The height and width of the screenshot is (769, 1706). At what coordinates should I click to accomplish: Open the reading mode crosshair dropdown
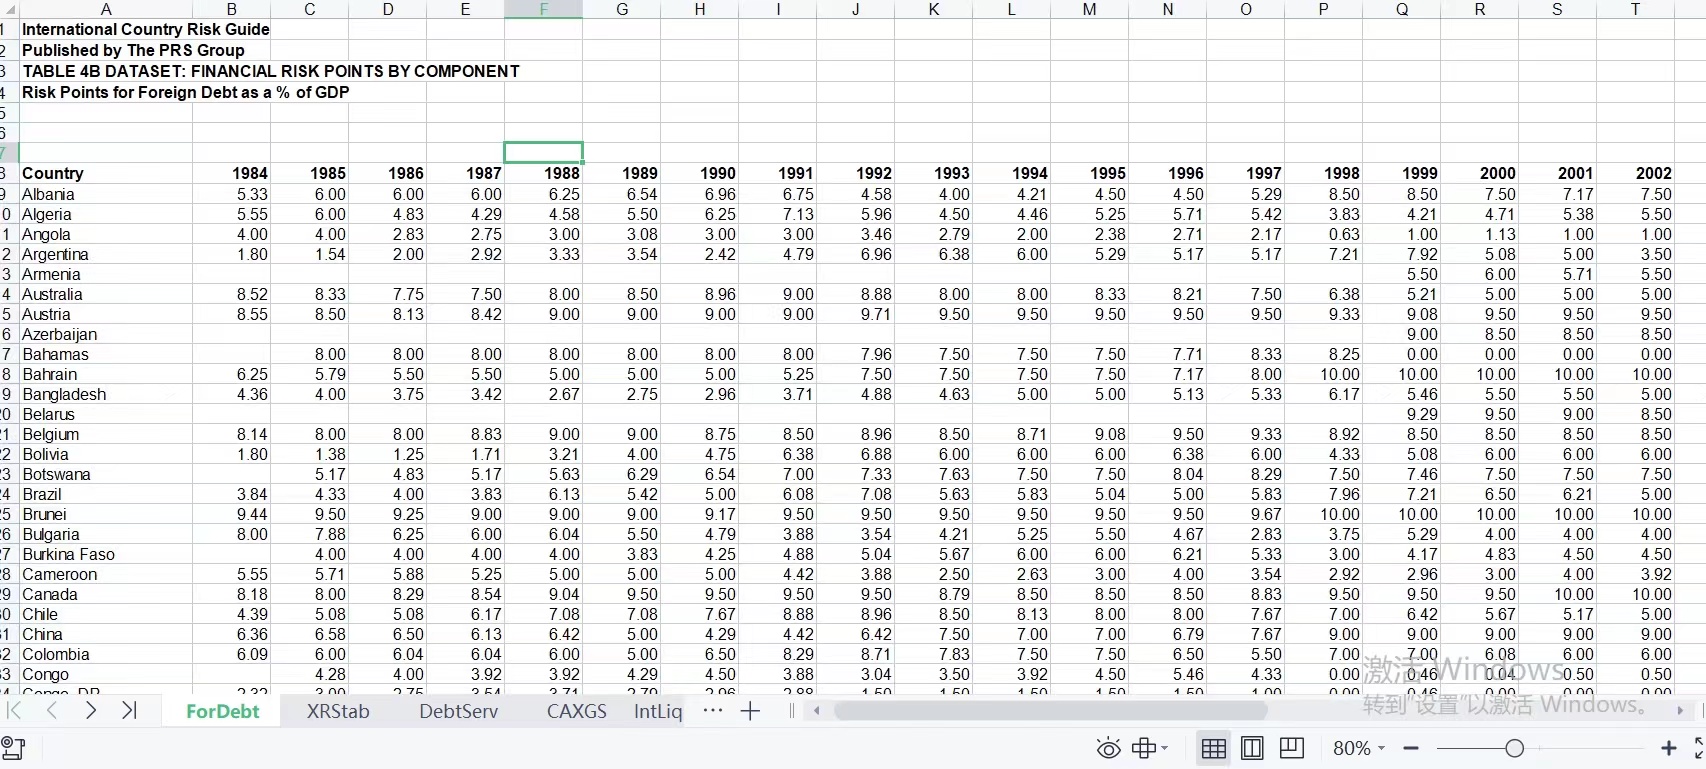1150,748
